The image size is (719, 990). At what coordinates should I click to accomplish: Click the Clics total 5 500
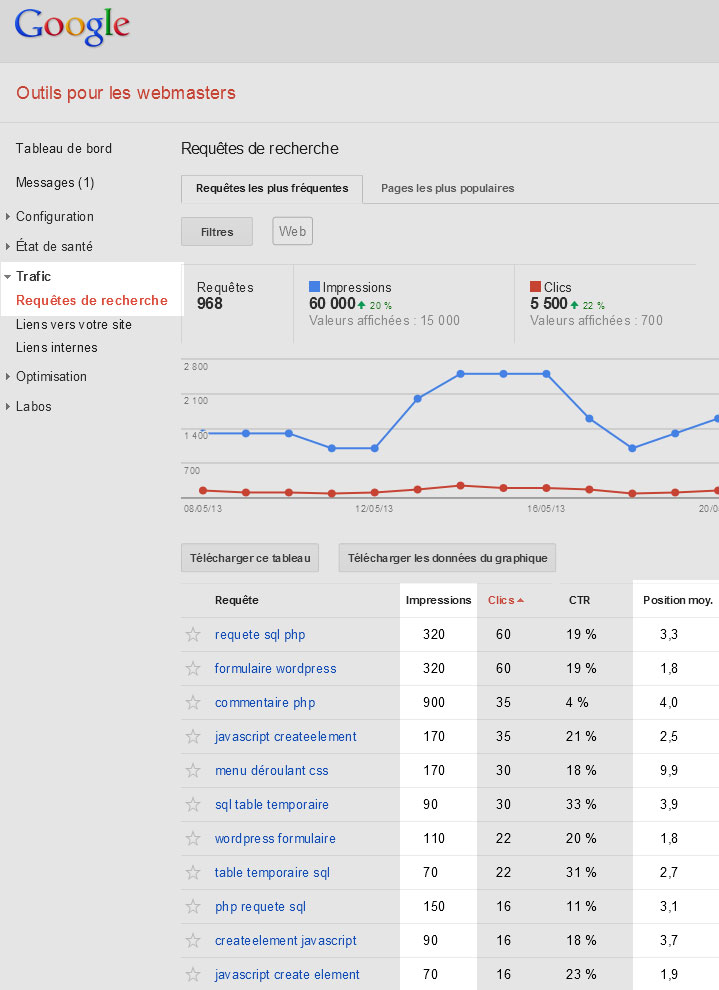pyautogui.click(x=549, y=304)
